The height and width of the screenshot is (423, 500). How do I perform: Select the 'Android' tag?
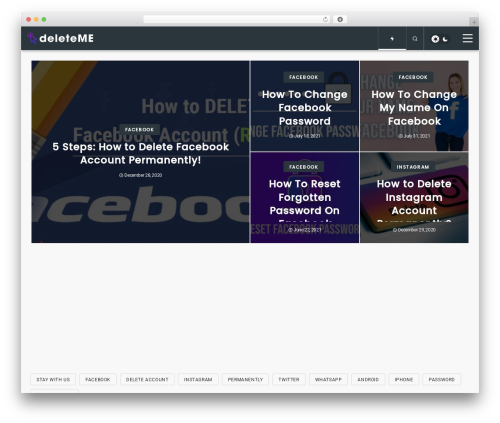(368, 379)
